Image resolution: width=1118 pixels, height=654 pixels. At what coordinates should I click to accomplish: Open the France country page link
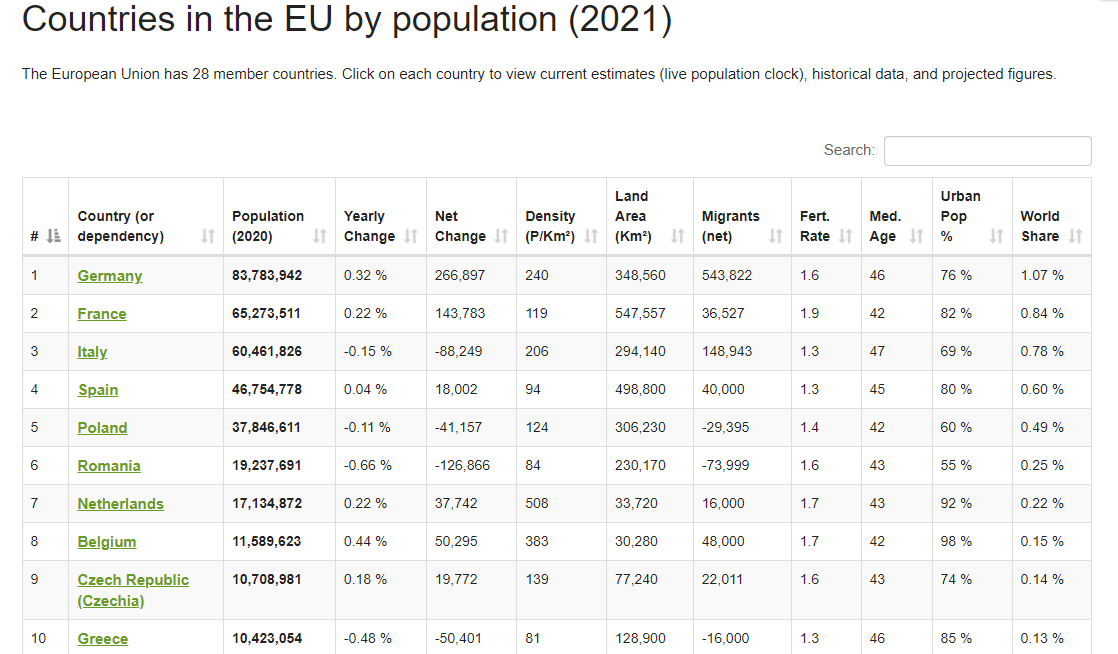pyautogui.click(x=102, y=313)
